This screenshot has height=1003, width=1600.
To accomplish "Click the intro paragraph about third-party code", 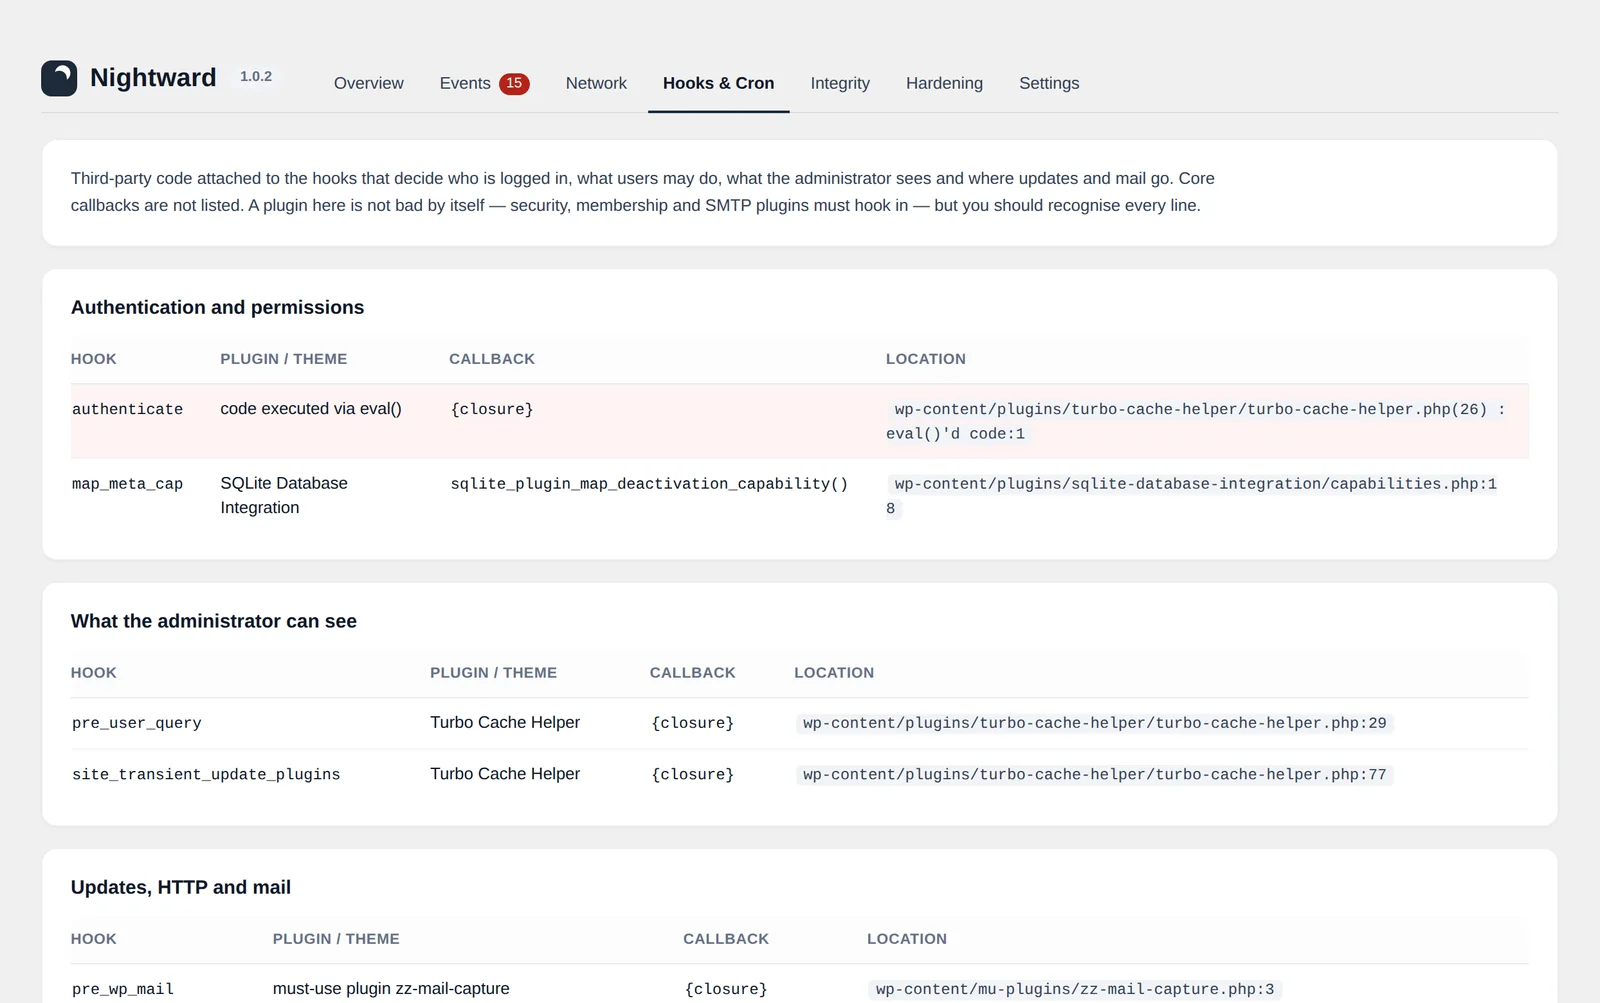I will click(x=643, y=192).
